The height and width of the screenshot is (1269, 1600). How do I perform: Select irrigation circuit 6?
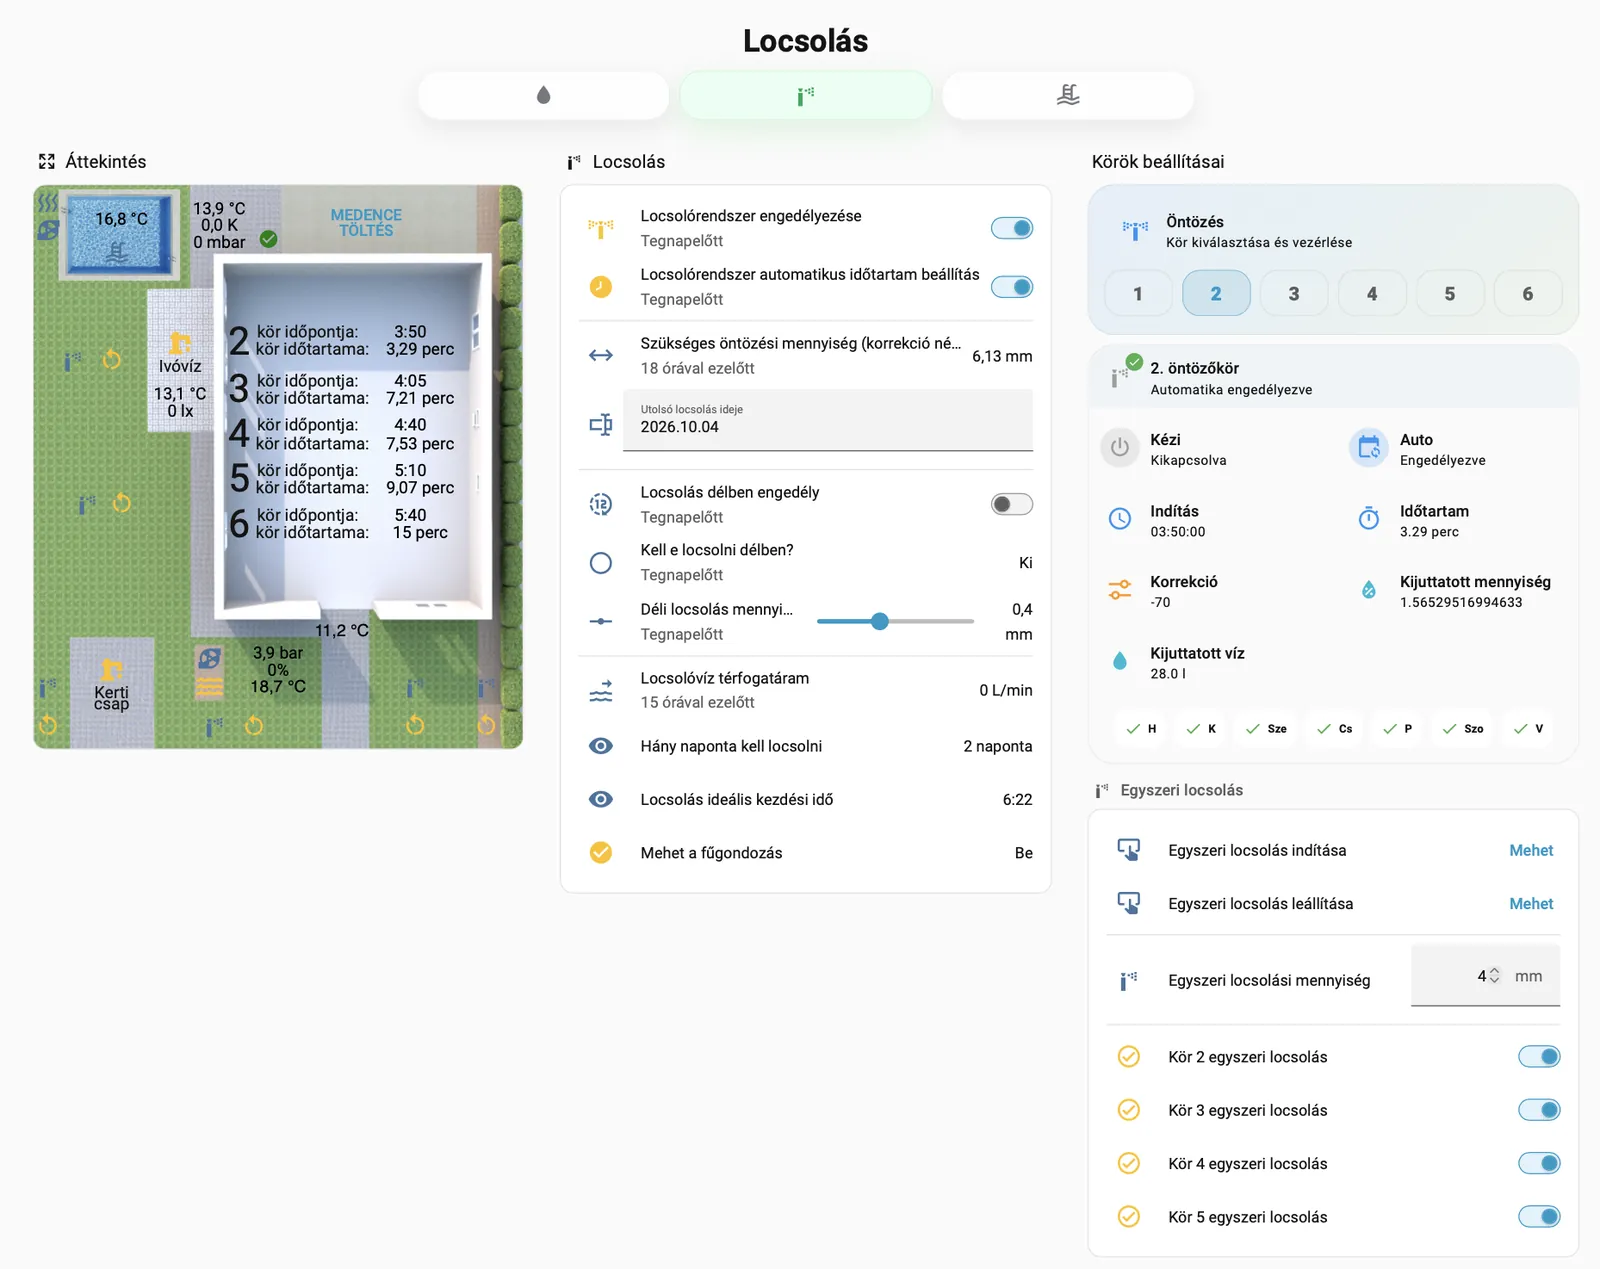pyautogui.click(x=1528, y=293)
